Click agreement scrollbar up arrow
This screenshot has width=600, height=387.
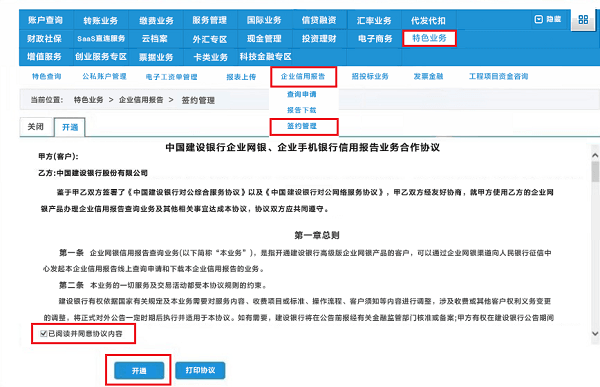595,155
